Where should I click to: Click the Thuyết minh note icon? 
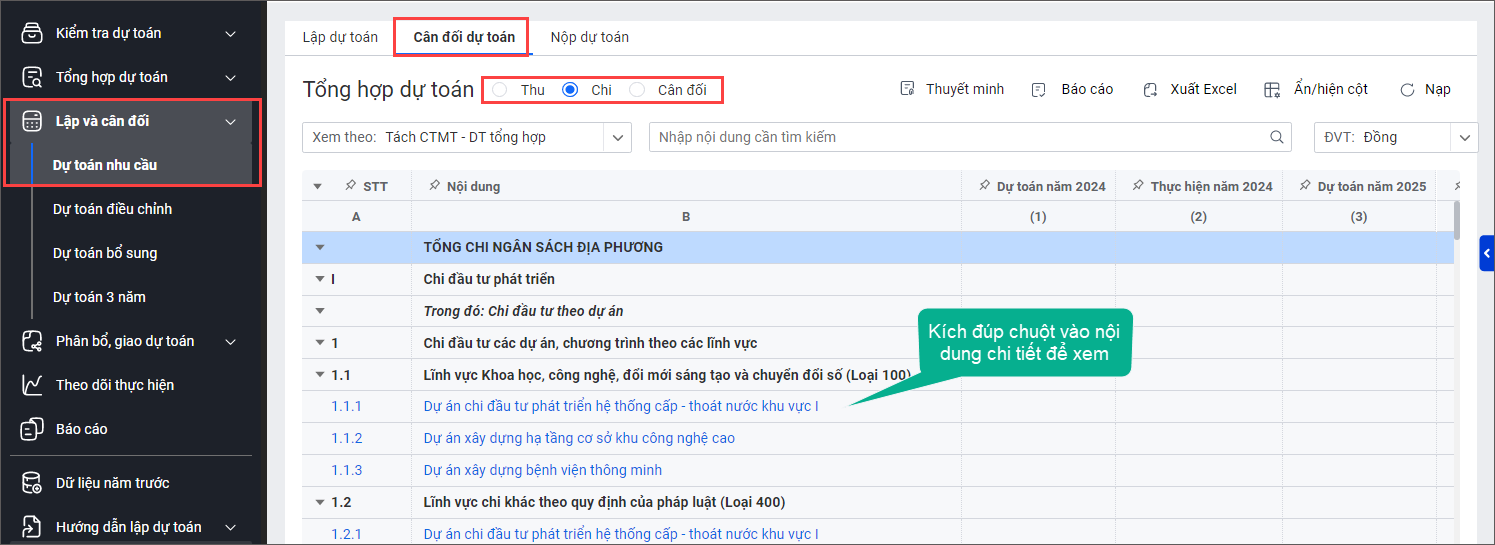coord(908,89)
